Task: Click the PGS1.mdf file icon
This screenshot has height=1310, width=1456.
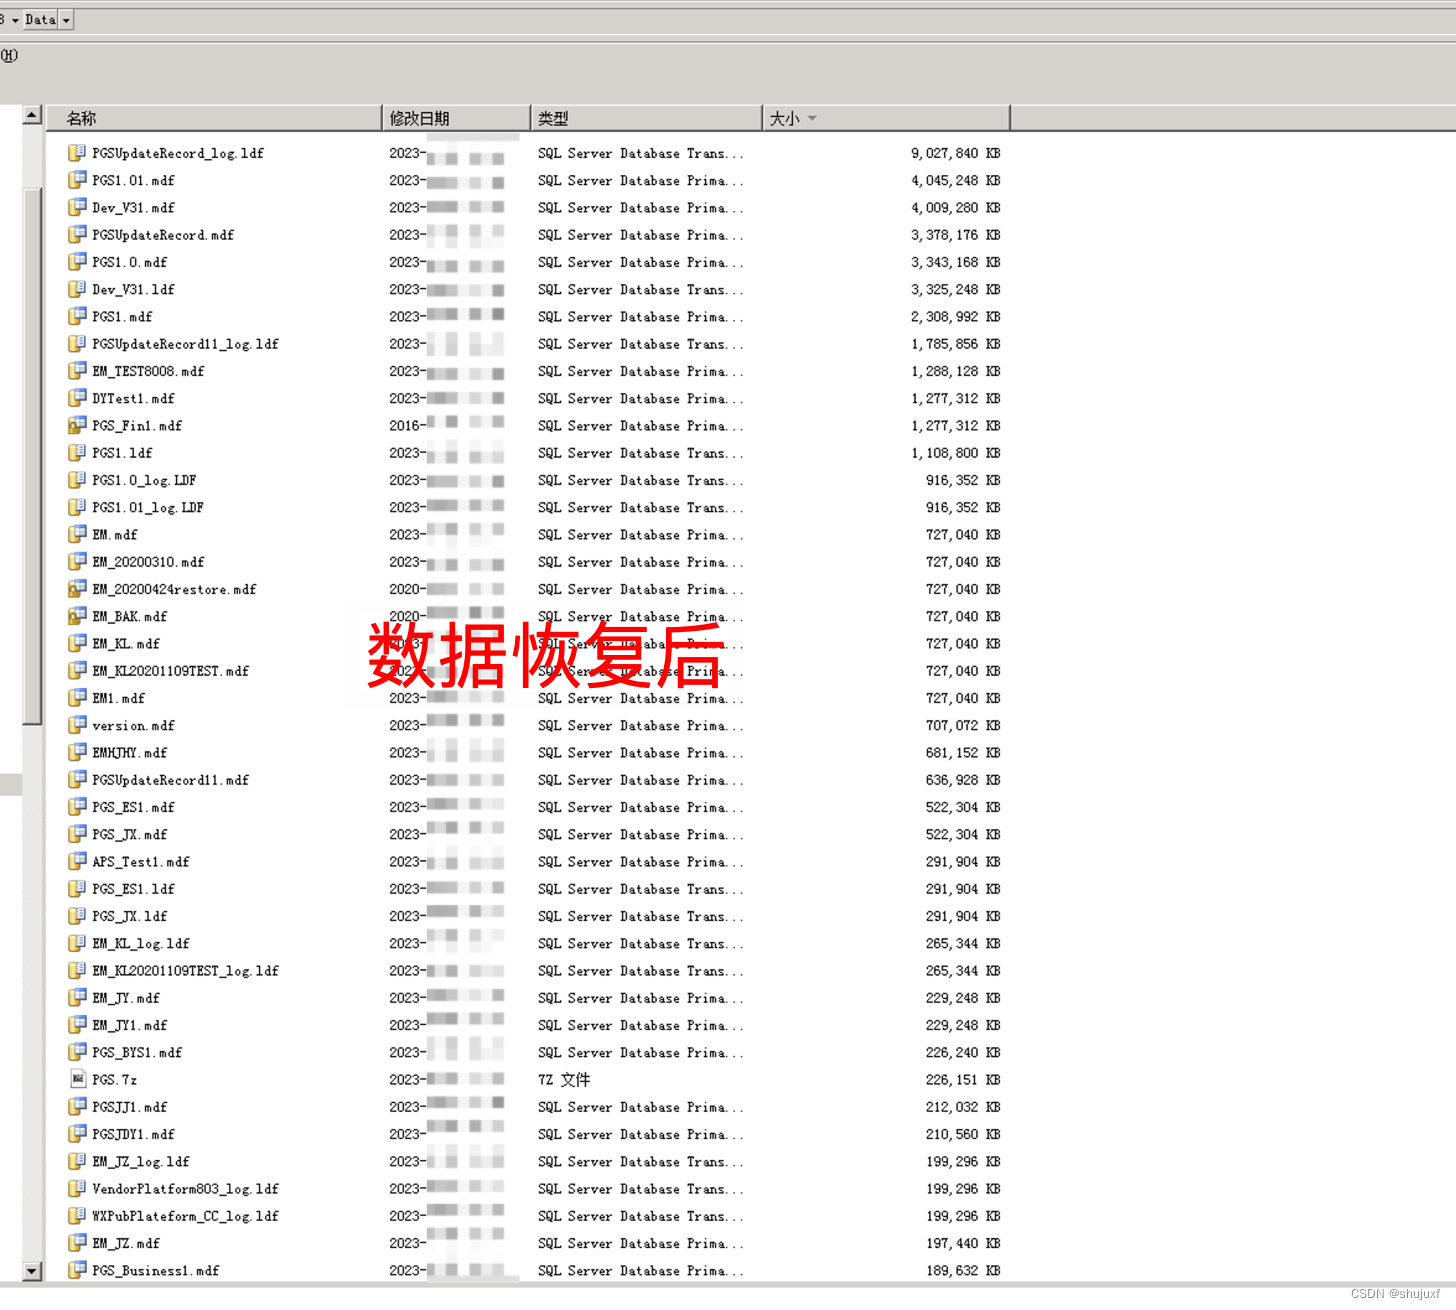Action: point(77,316)
